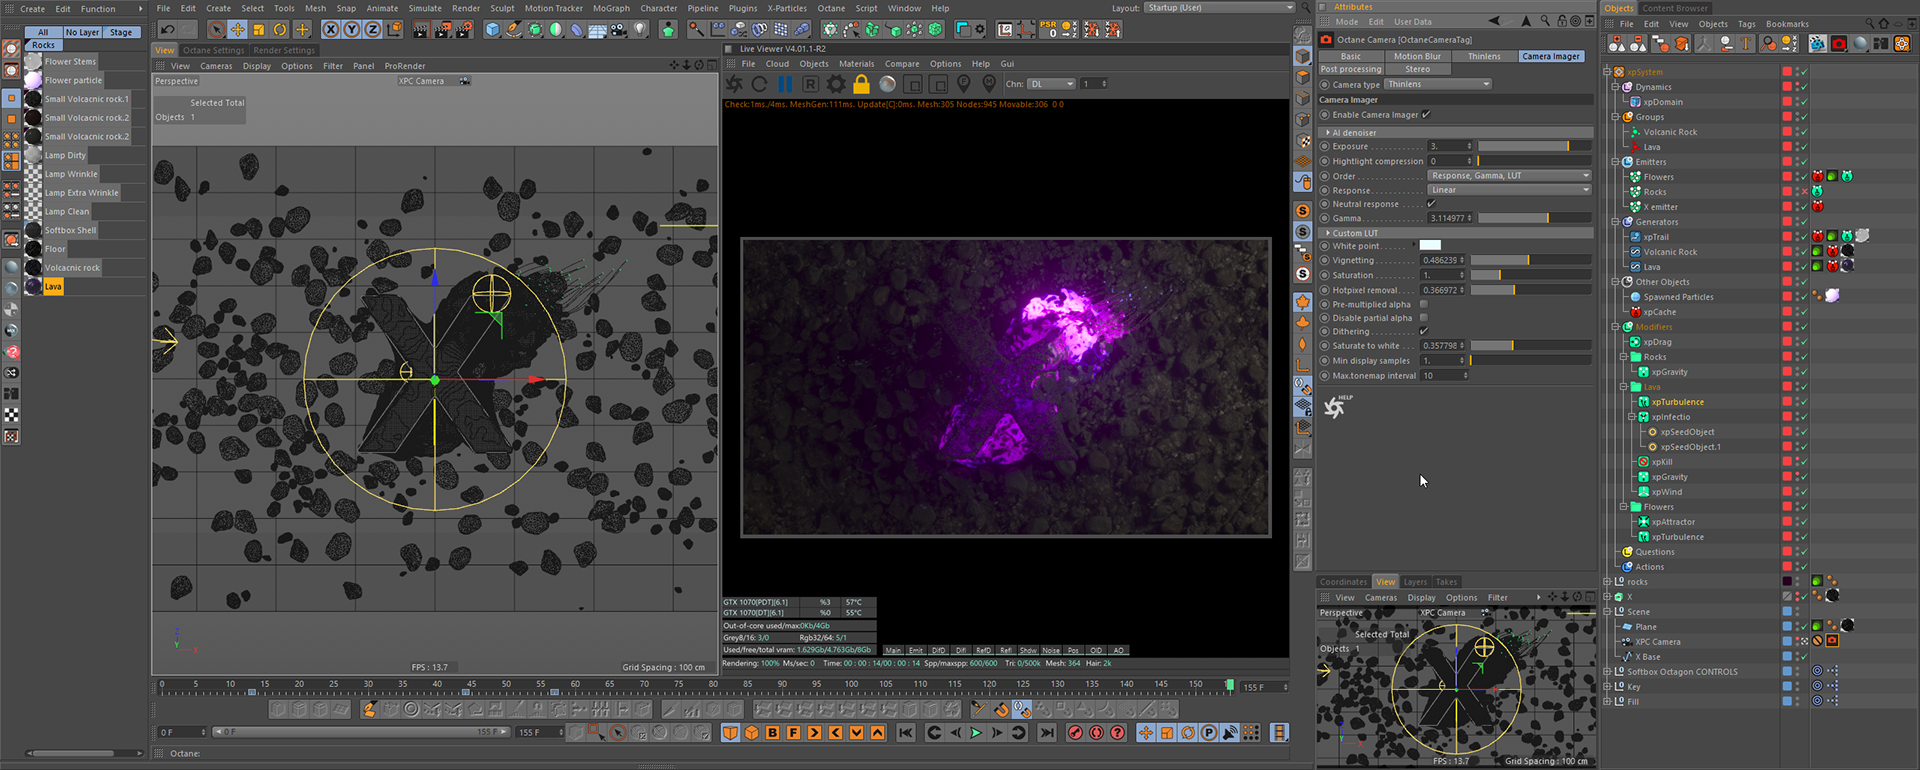Open the MoGraph menu
Screen dimensions: 1920x770
[611, 8]
